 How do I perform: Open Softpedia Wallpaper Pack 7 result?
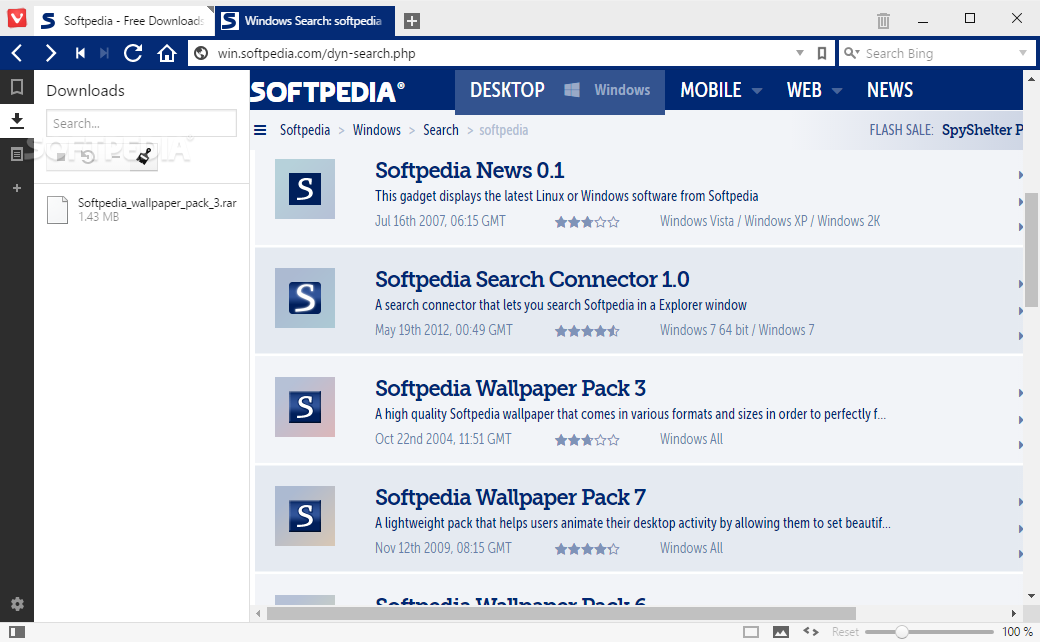[x=510, y=497]
